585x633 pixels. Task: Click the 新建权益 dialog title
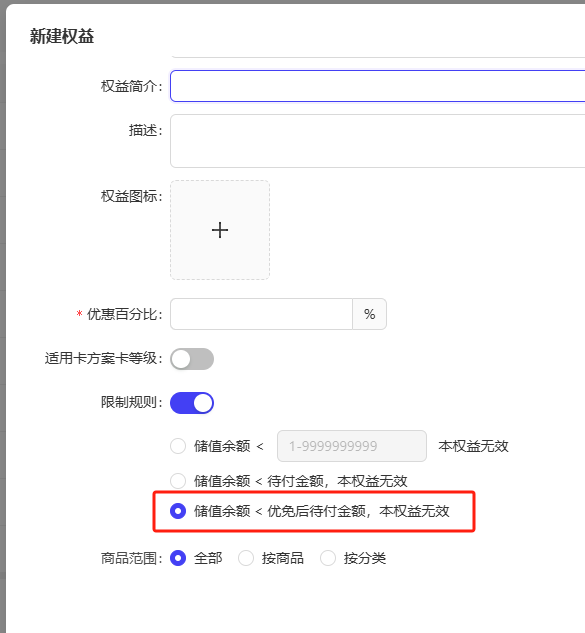click(62, 36)
